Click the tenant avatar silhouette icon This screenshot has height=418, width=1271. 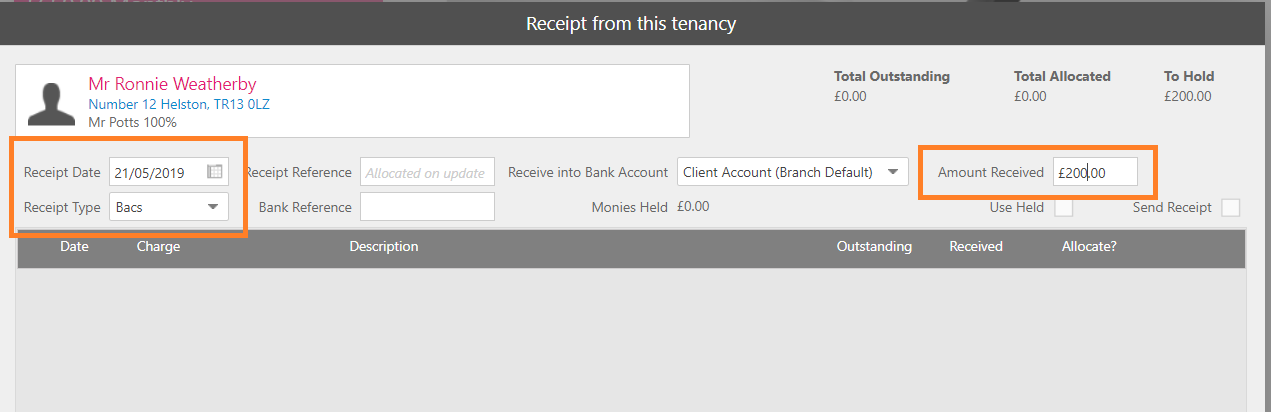pos(52,103)
